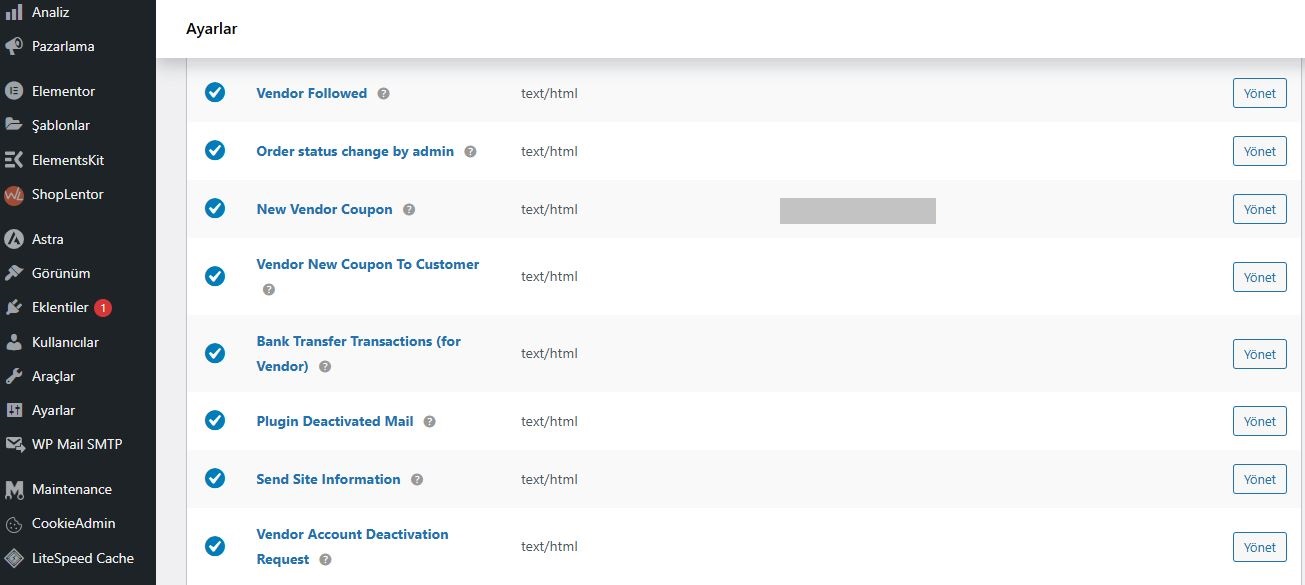Click the WP Mail SMTP envelope icon

14,444
